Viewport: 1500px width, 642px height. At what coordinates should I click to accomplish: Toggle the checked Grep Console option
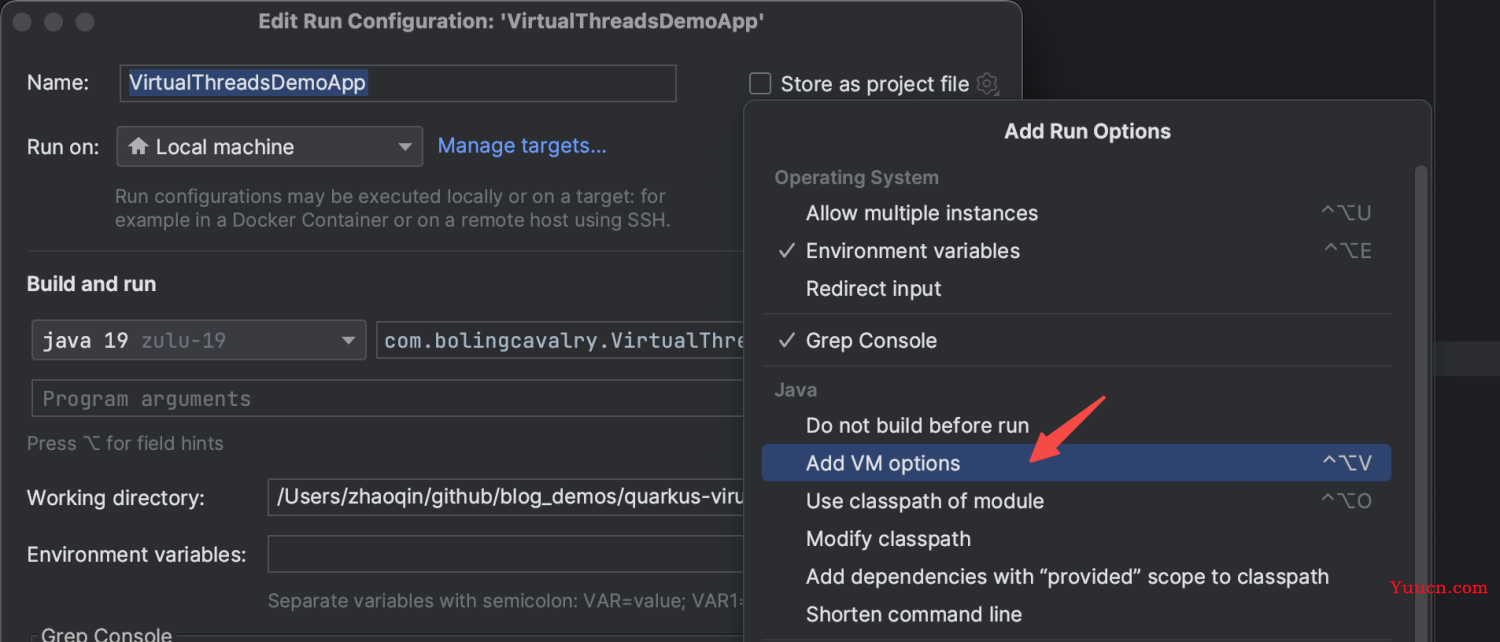point(1076,340)
